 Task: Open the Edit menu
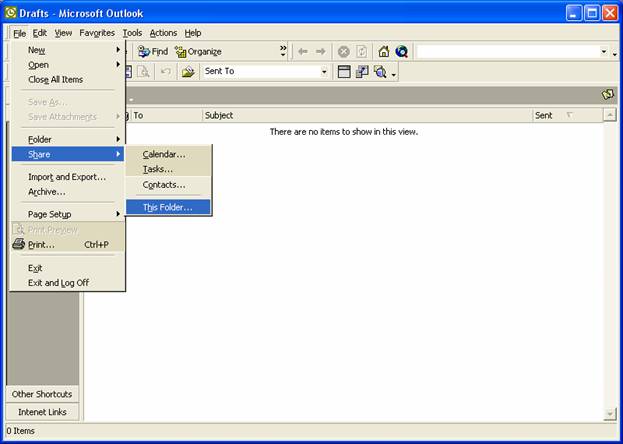tap(40, 33)
